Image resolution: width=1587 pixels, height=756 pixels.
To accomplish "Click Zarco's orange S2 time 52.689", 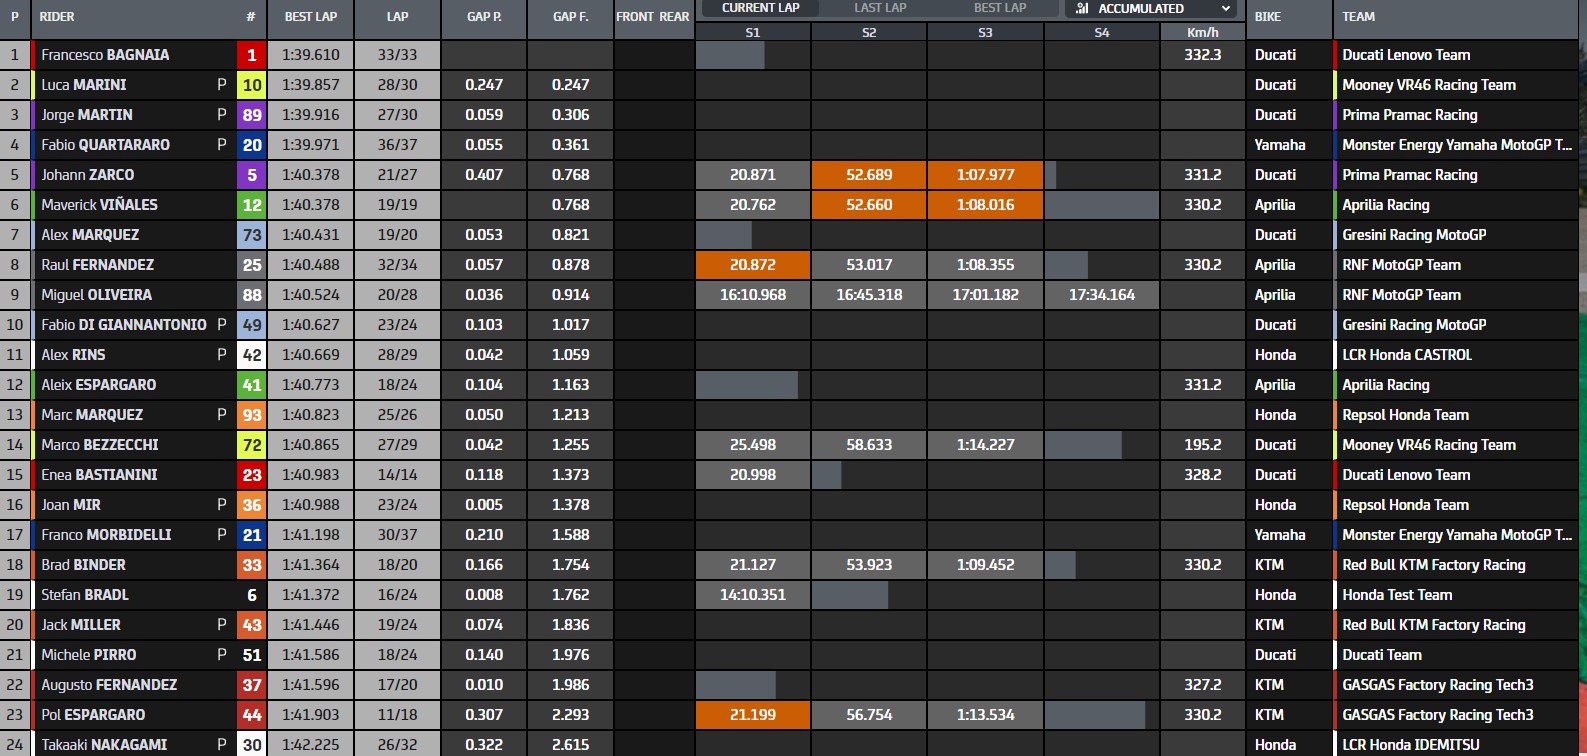I will (869, 175).
